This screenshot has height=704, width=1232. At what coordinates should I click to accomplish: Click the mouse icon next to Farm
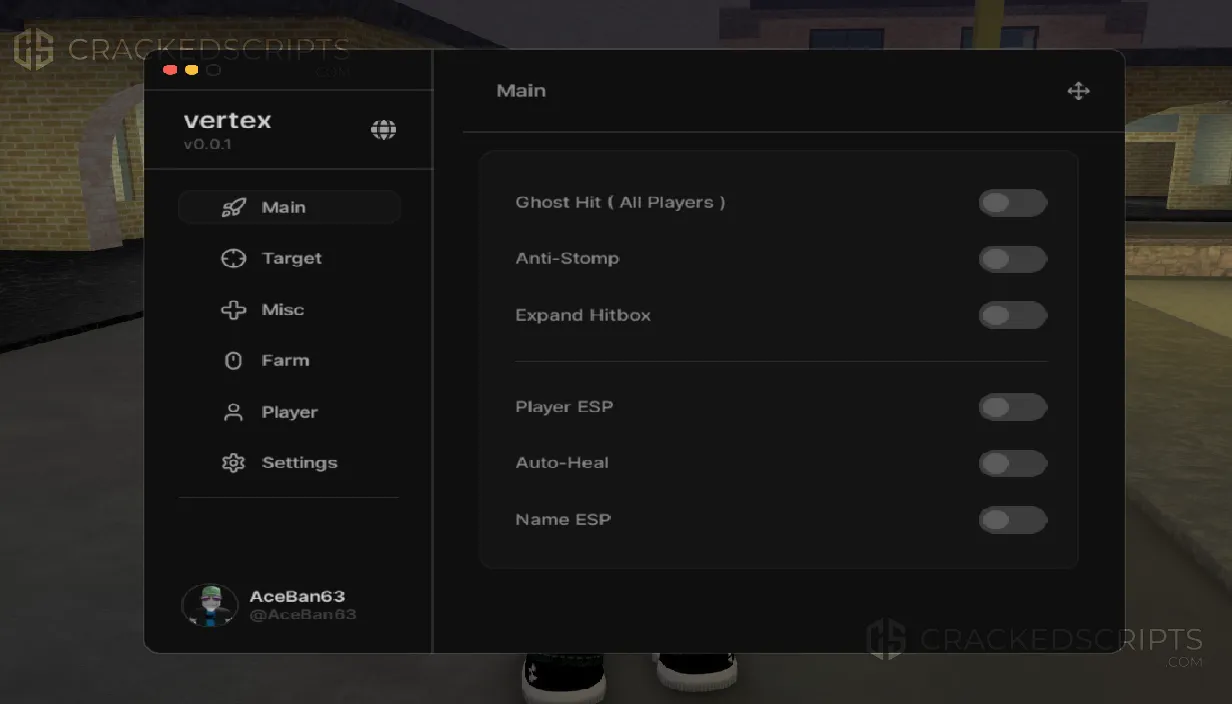pos(233,361)
